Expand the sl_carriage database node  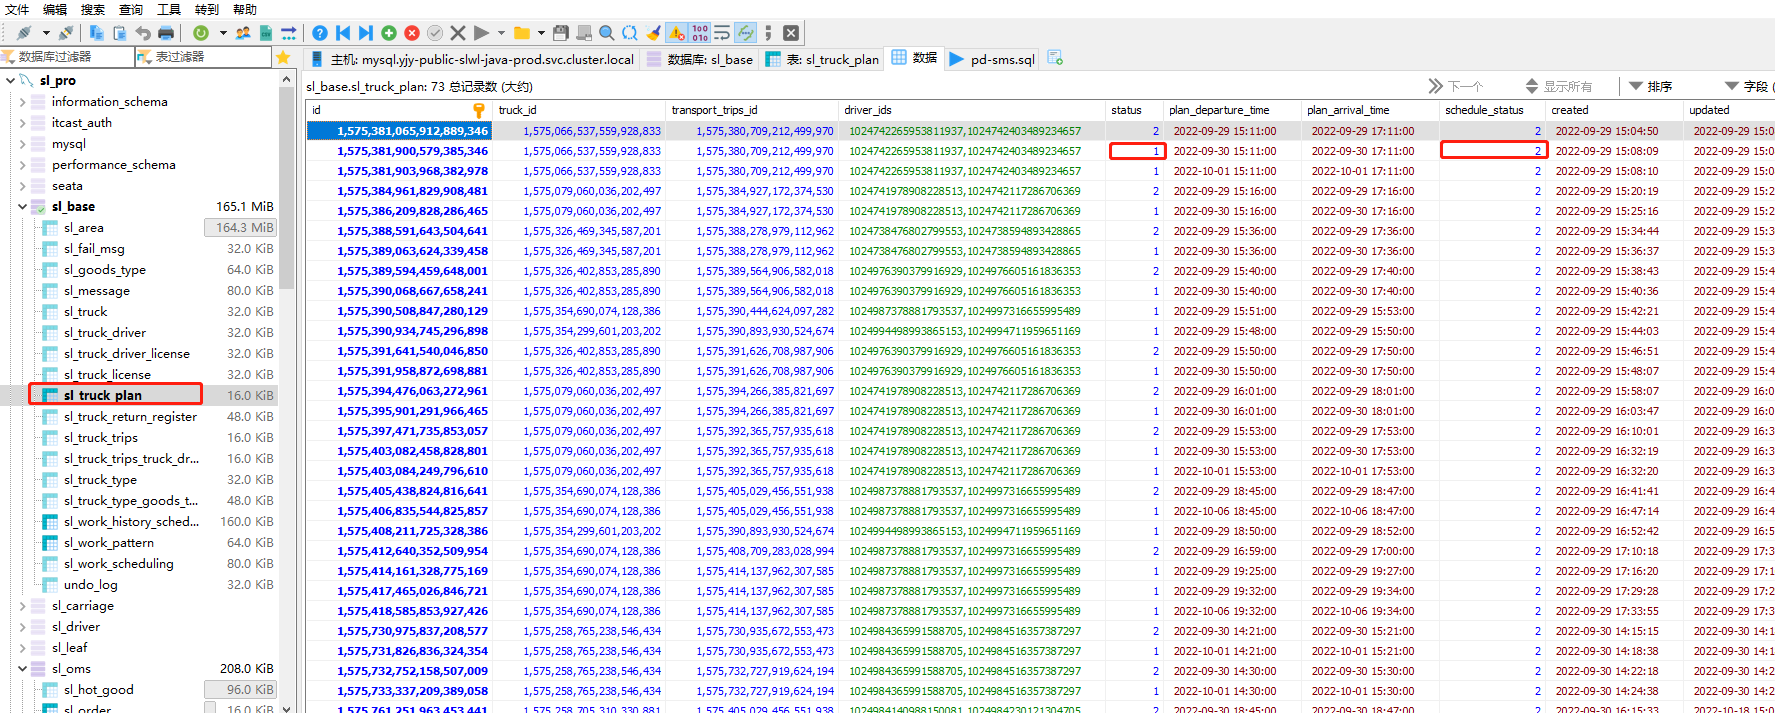[x=23, y=606]
